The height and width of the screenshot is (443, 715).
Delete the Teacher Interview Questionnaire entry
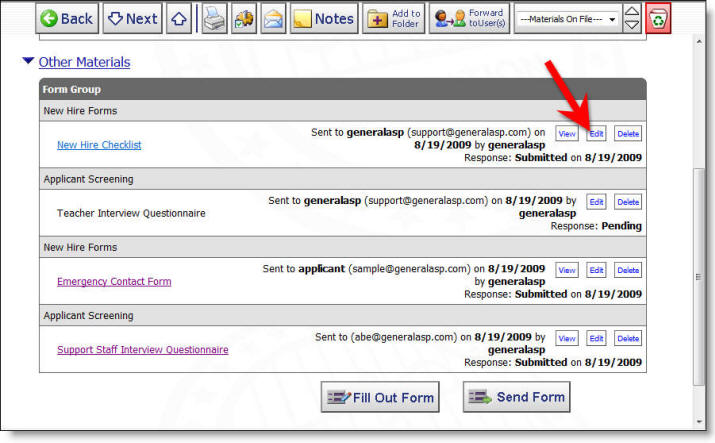pos(627,202)
